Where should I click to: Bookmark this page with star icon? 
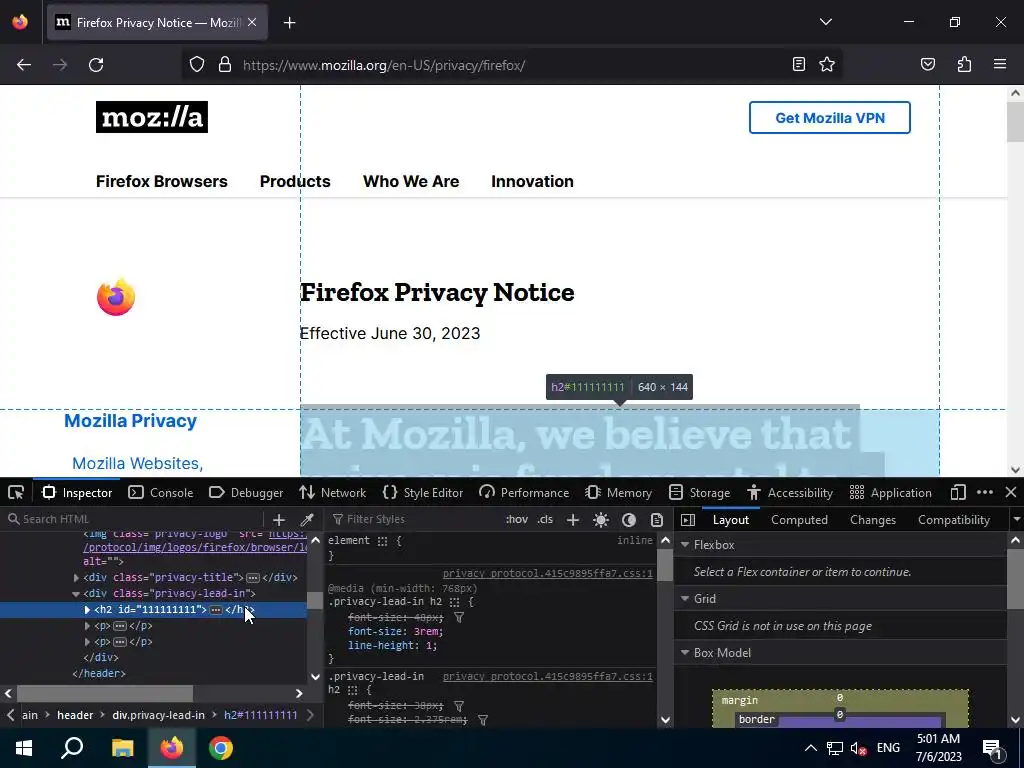[827, 64]
